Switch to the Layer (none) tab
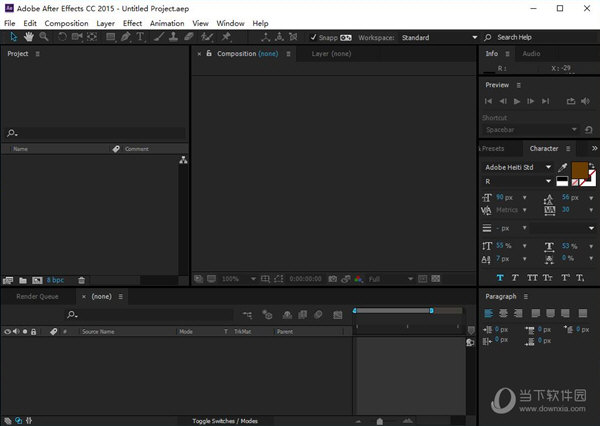600x426 pixels. coord(331,54)
